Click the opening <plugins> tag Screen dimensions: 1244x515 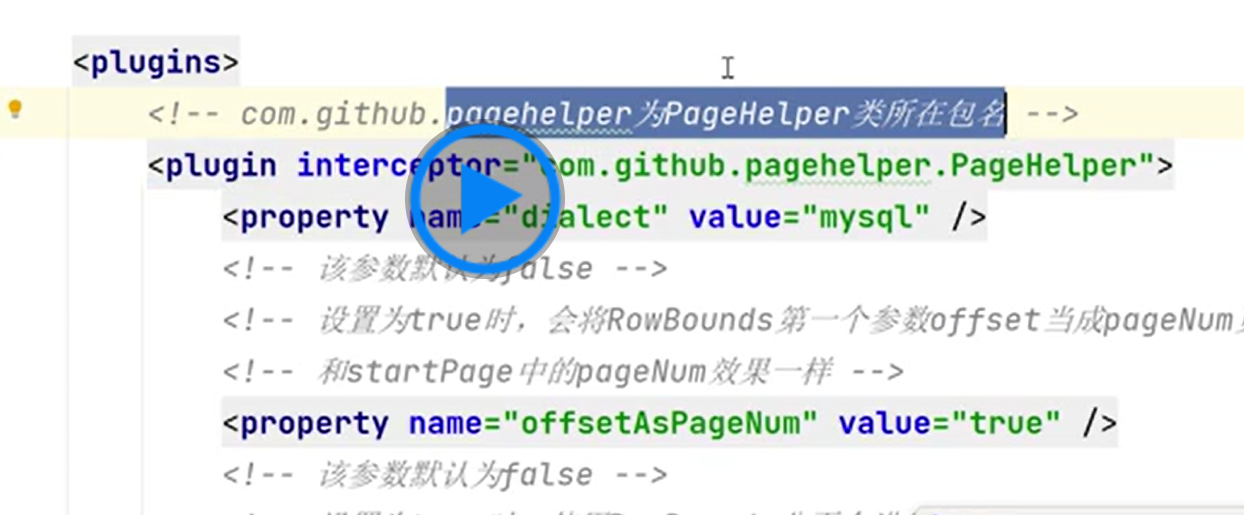[x=156, y=63]
